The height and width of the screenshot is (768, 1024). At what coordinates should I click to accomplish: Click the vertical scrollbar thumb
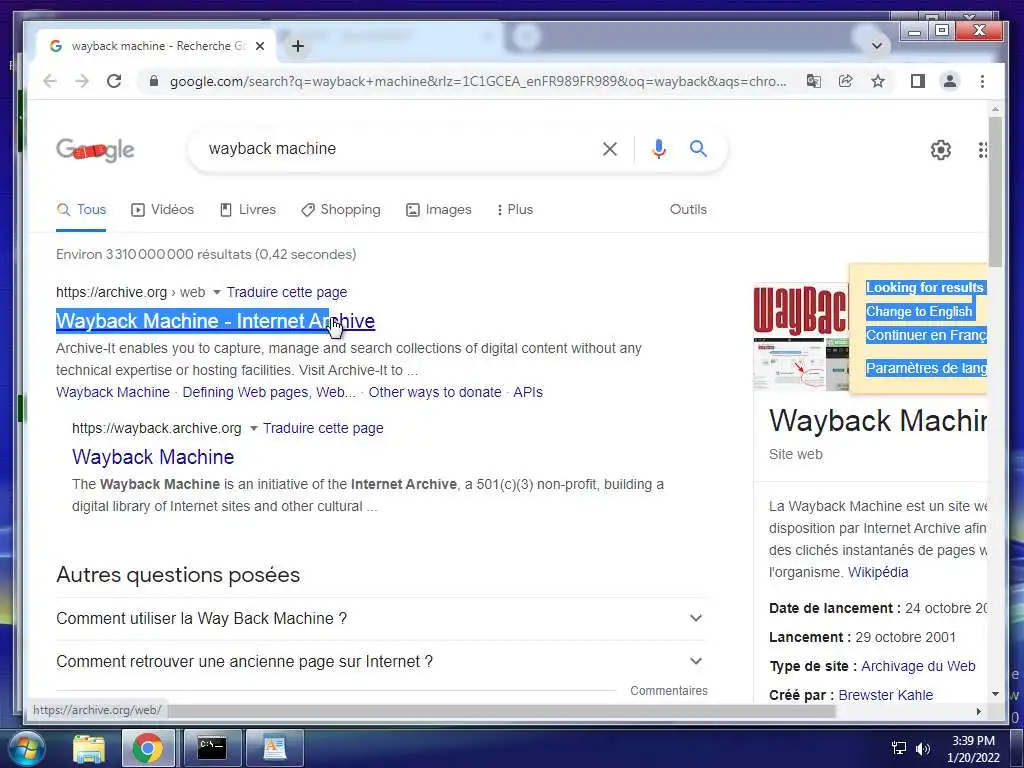tap(995, 192)
